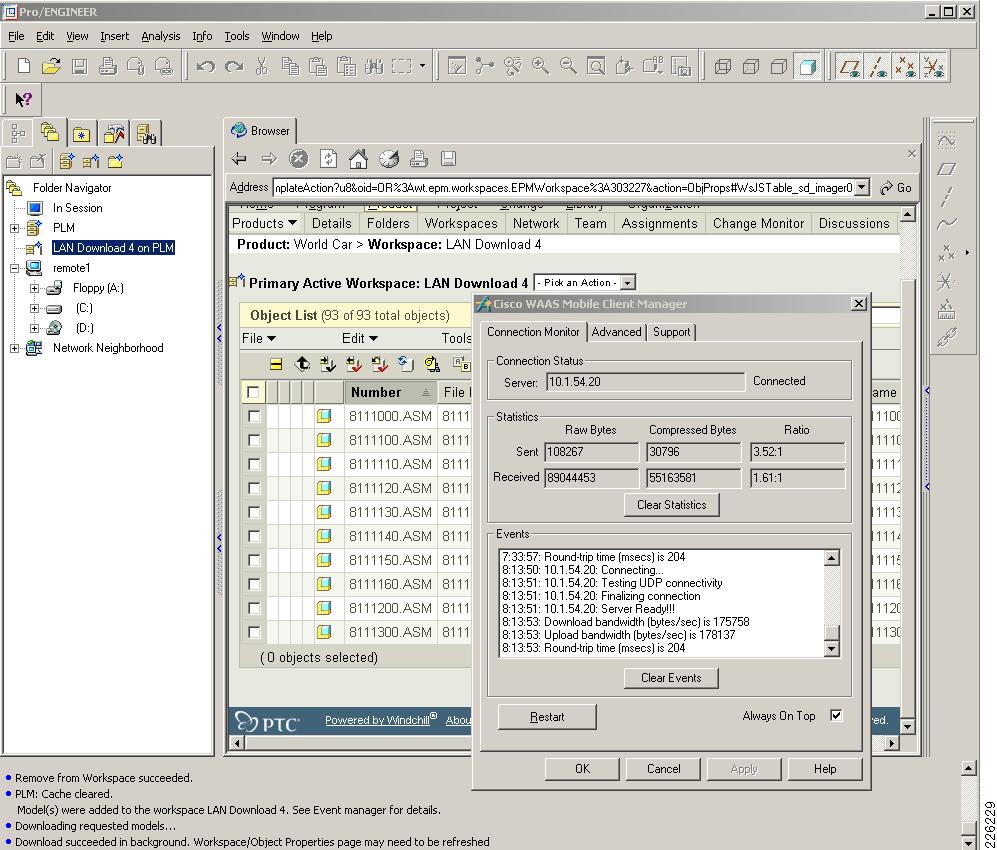Open the Products dropdown in Windchill navigation

pos(265,223)
